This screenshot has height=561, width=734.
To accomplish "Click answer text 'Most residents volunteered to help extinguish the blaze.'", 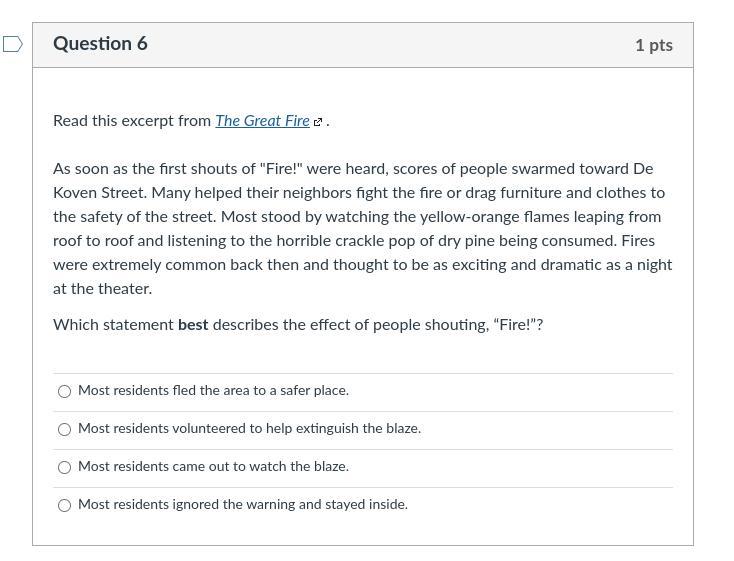I will pyautogui.click(x=249, y=429).
